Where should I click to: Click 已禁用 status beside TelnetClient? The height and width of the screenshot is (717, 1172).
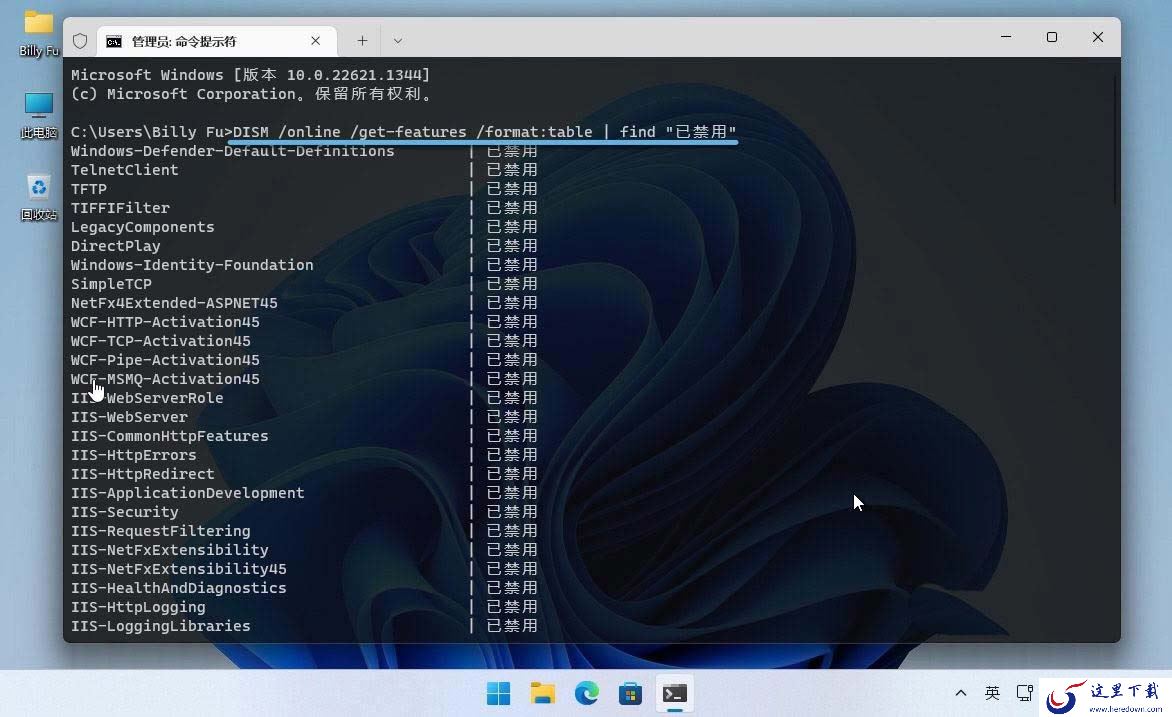tap(512, 170)
